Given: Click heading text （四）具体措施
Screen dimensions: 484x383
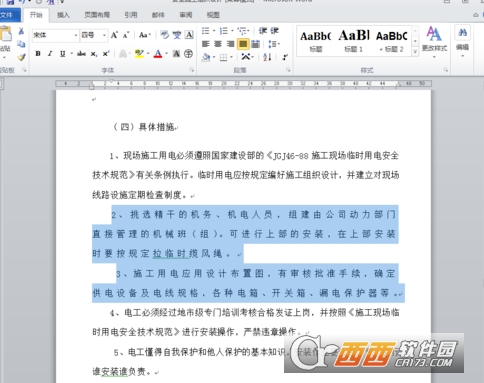Looking at the screenshot, I should coord(144,127).
